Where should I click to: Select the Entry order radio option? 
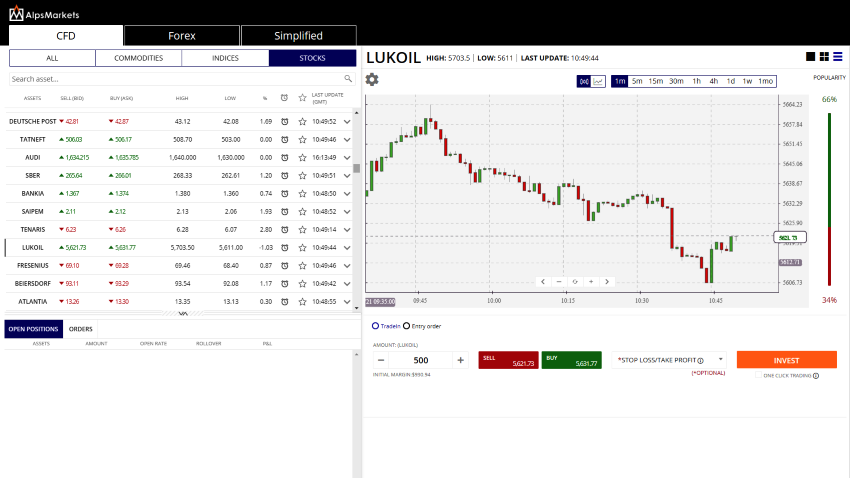(406, 326)
